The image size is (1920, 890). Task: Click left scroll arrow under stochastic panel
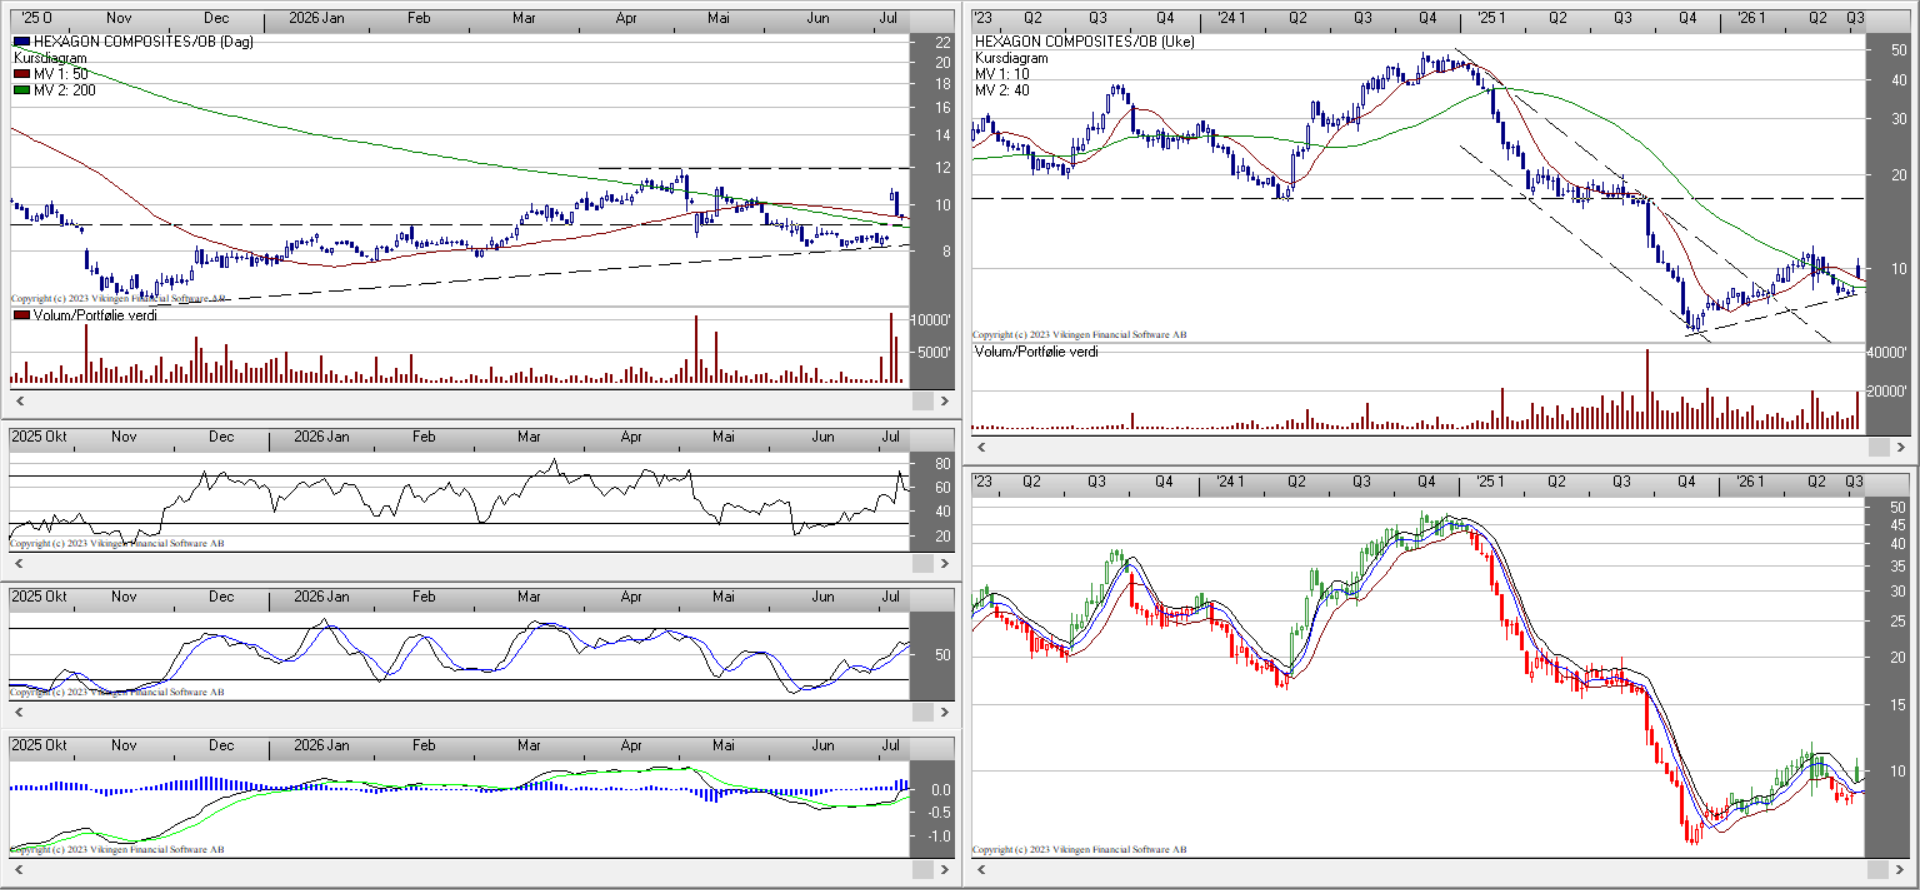click(x=19, y=712)
